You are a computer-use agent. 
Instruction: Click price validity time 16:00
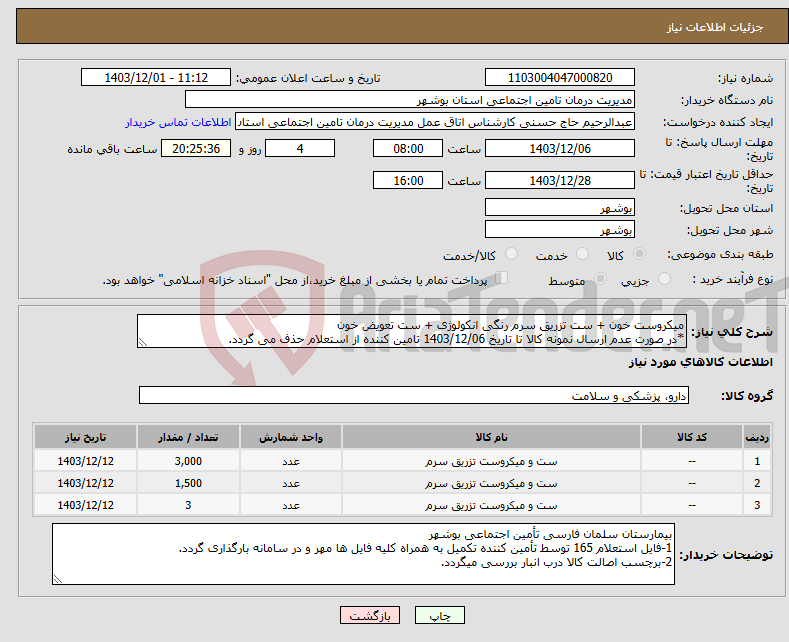408,180
